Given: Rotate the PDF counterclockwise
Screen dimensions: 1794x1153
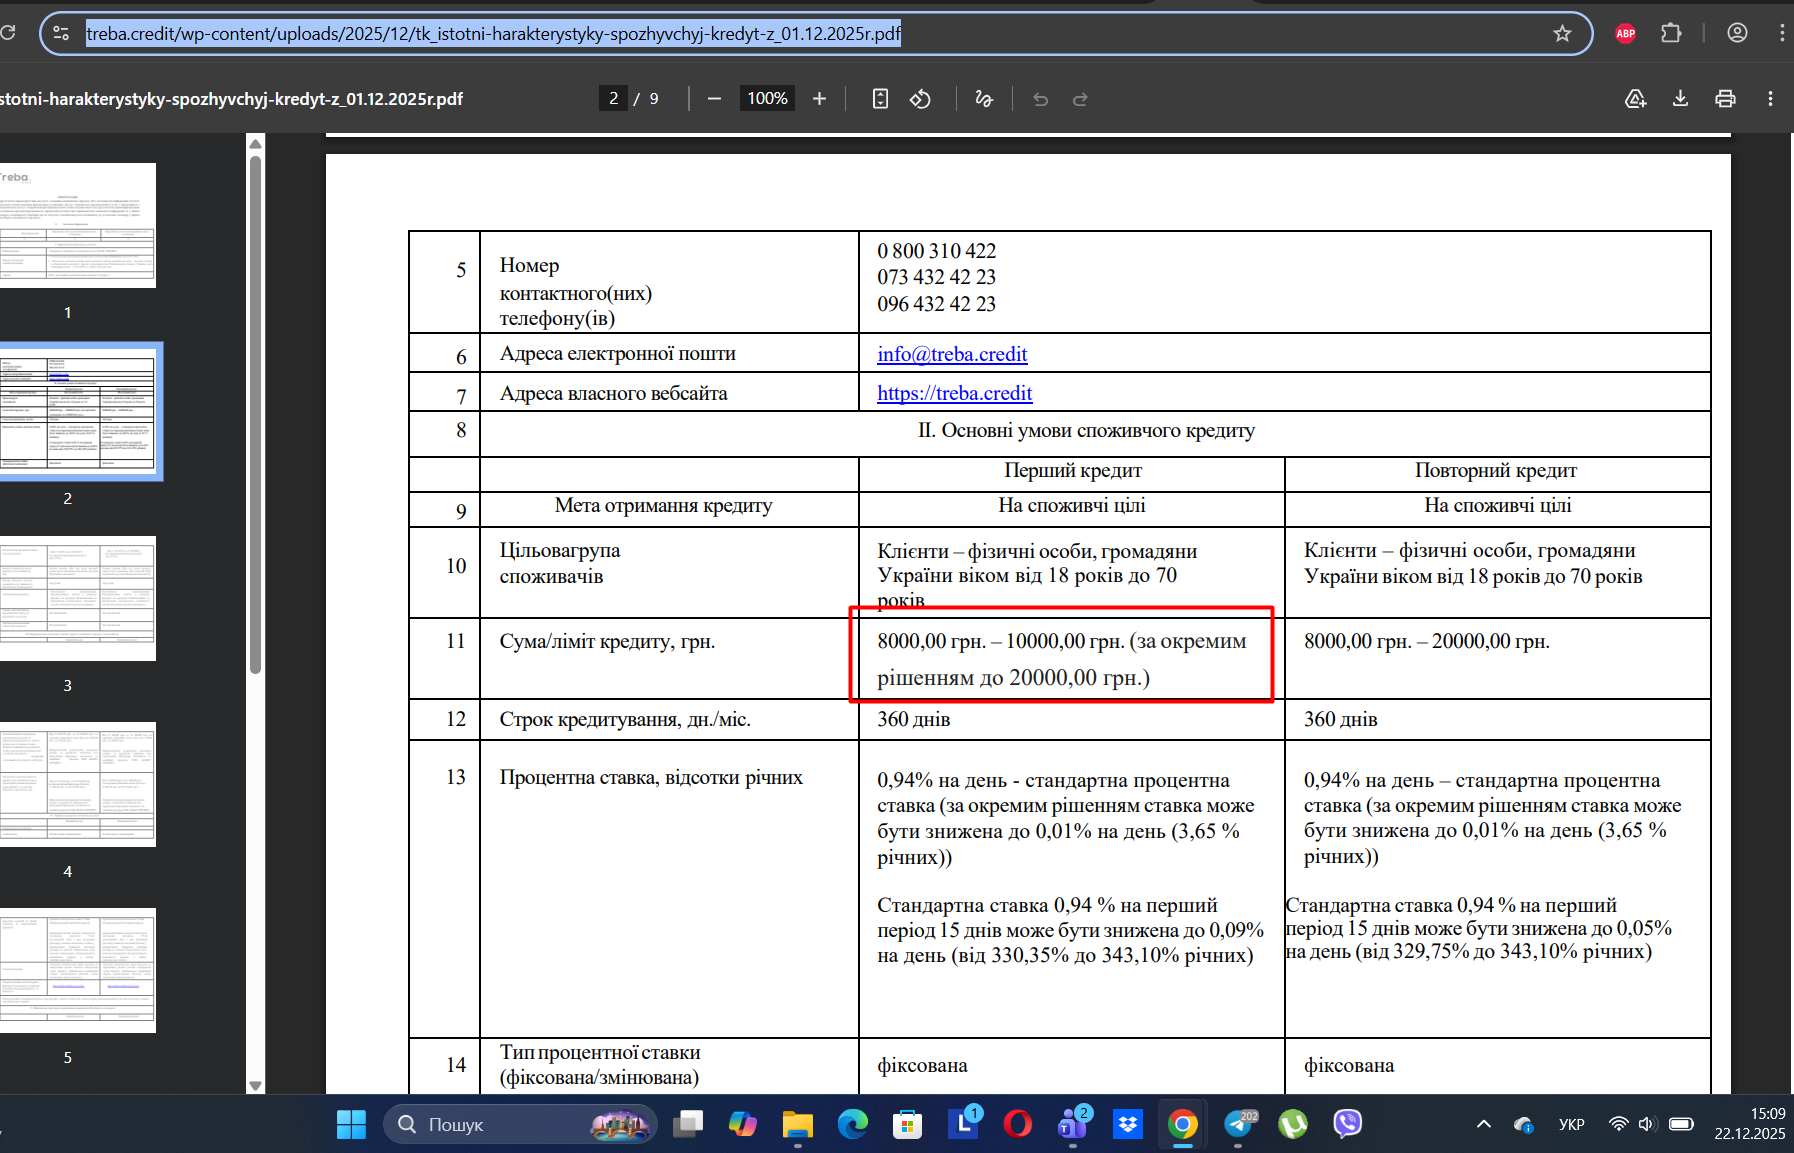Looking at the screenshot, I should [x=920, y=98].
